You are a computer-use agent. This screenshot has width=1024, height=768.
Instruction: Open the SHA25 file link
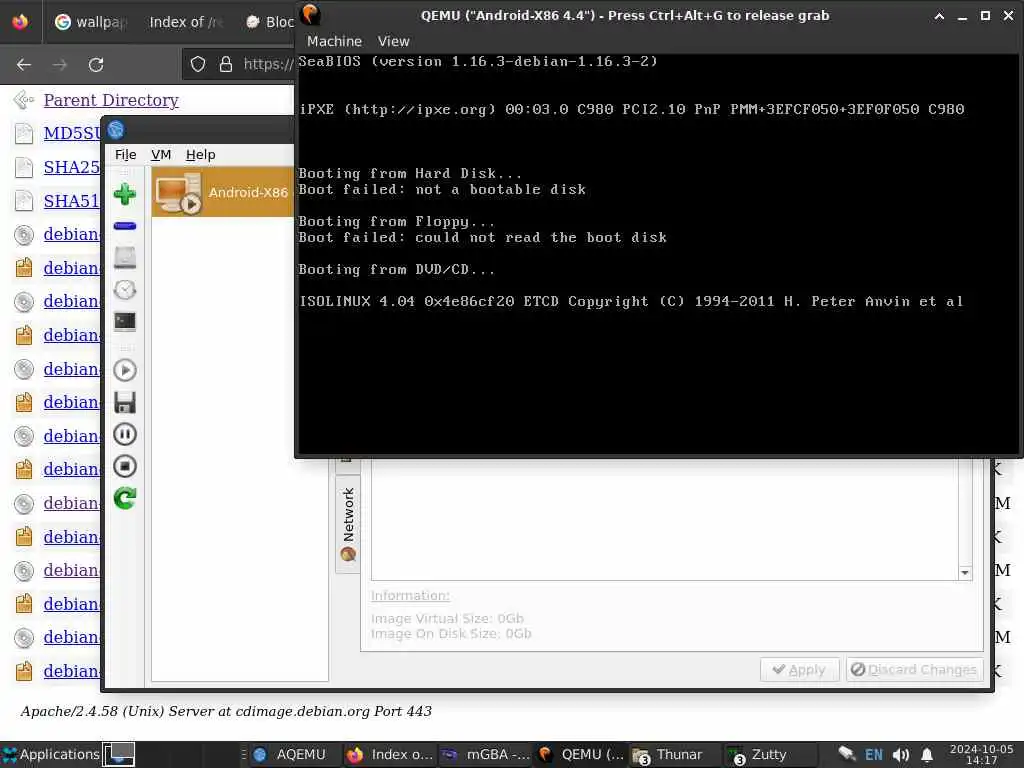click(72, 167)
